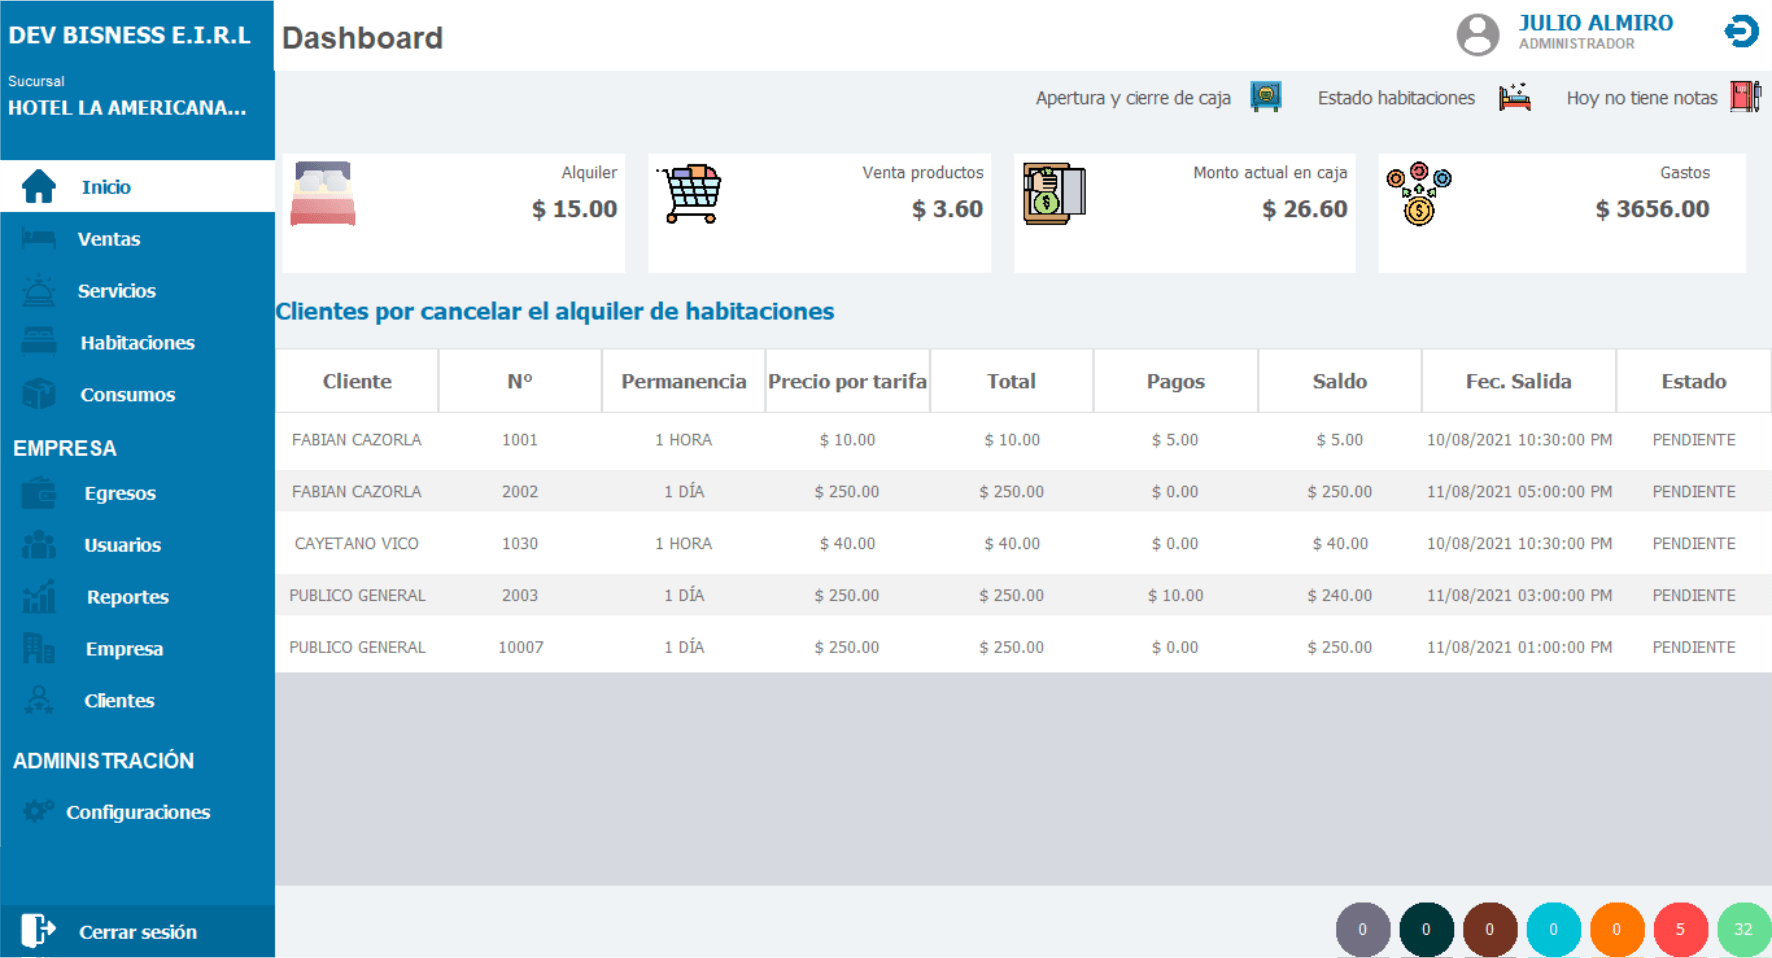The height and width of the screenshot is (958, 1772).
Task: Click the service bell icon next to Servicios
Action: [39, 290]
